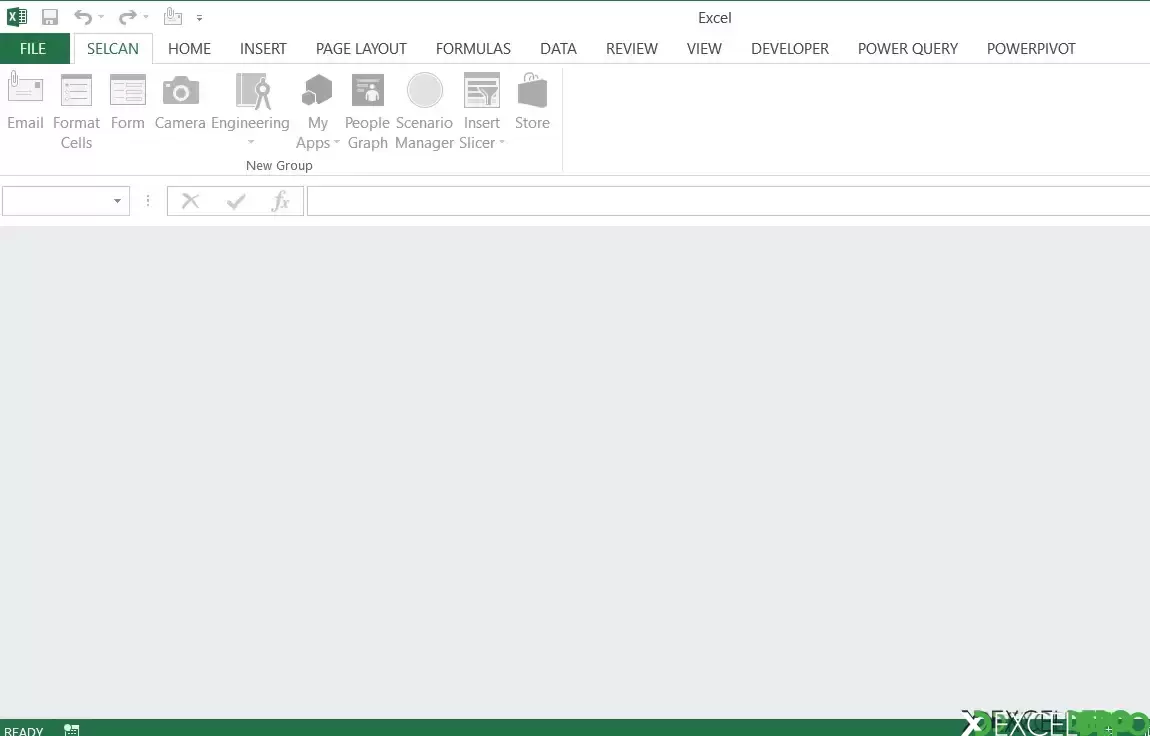Click into the formula bar
The height and width of the screenshot is (736, 1150).
coord(728,201)
